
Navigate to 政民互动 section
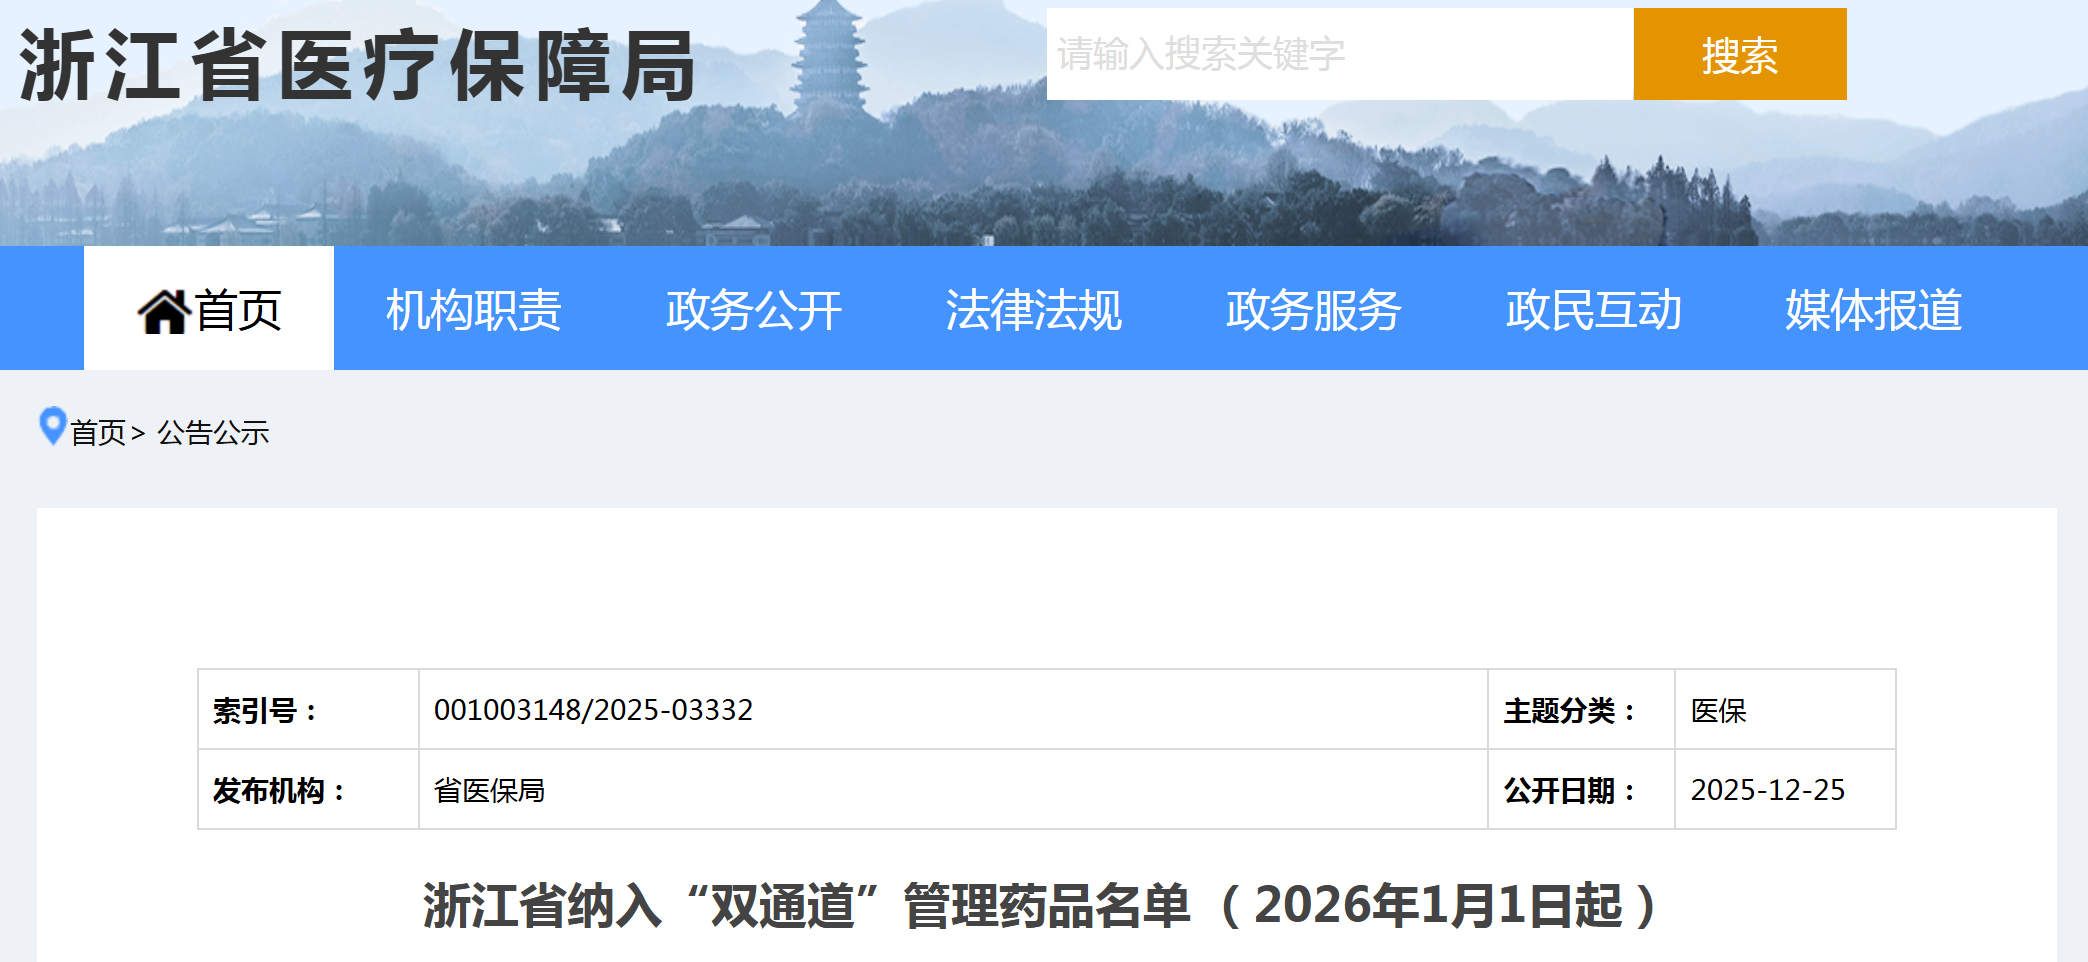[1595, 311]
